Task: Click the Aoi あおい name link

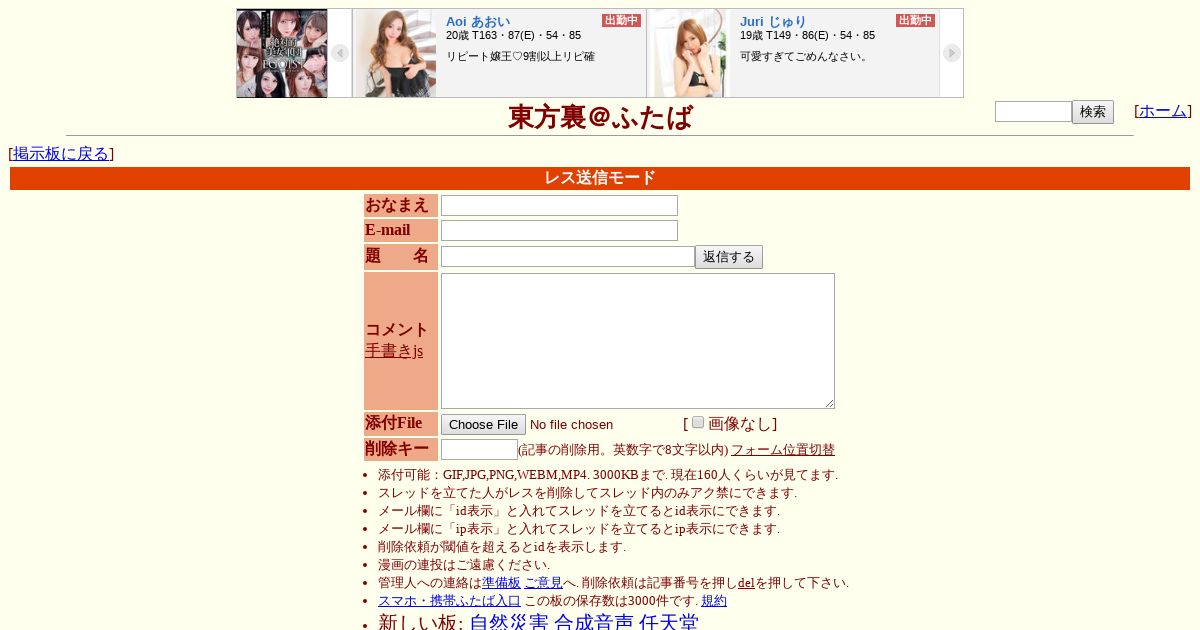Action: coord(478,21)
